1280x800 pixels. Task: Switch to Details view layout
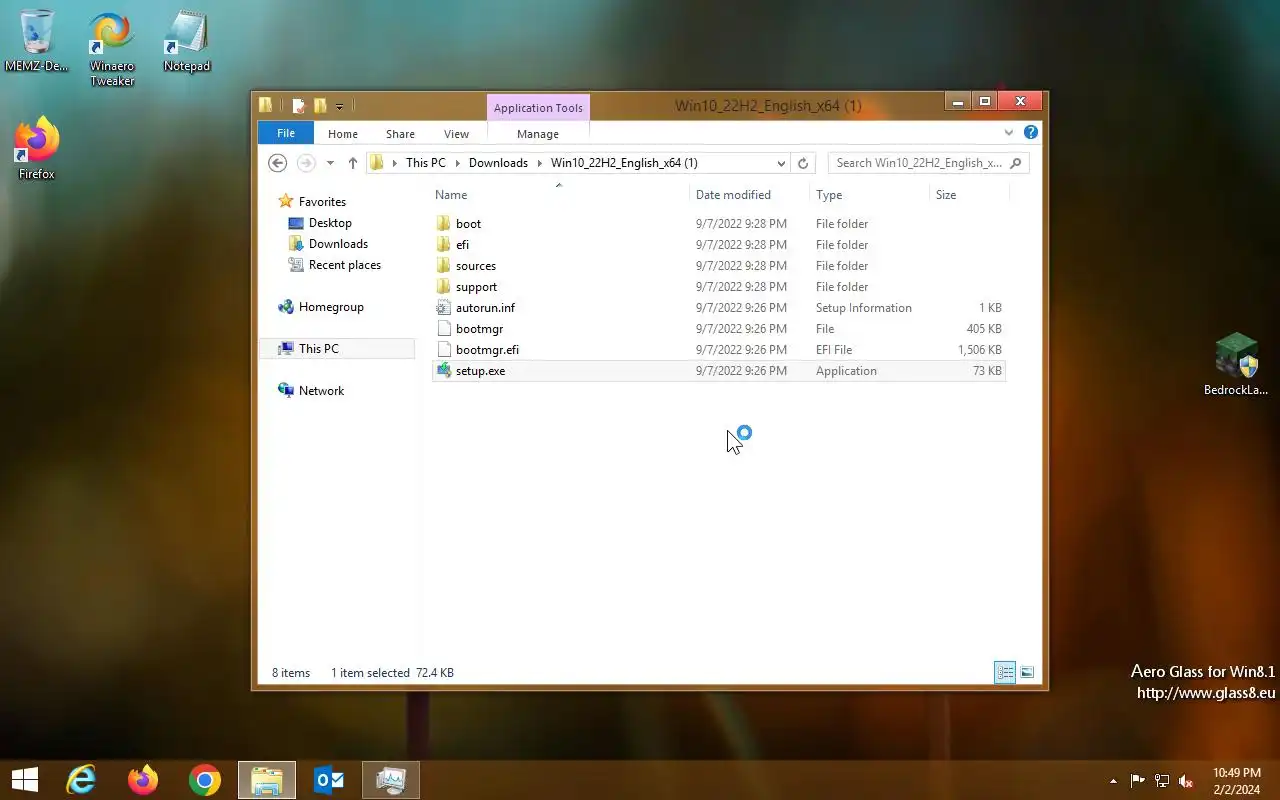click(x=1005, y=673)
